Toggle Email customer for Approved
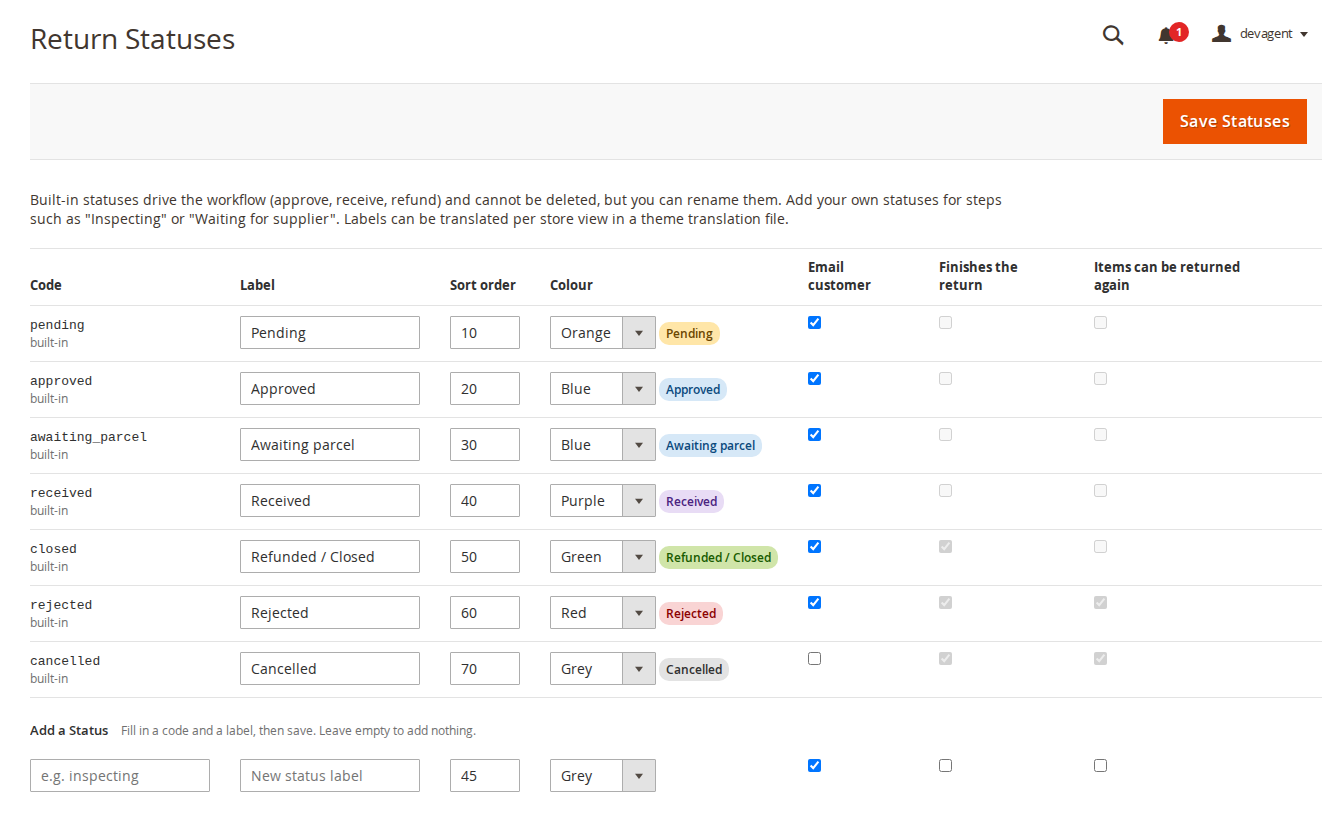The width and height of the screenshot is (1322, 820). pyautogui.click(x=814, y=378)
